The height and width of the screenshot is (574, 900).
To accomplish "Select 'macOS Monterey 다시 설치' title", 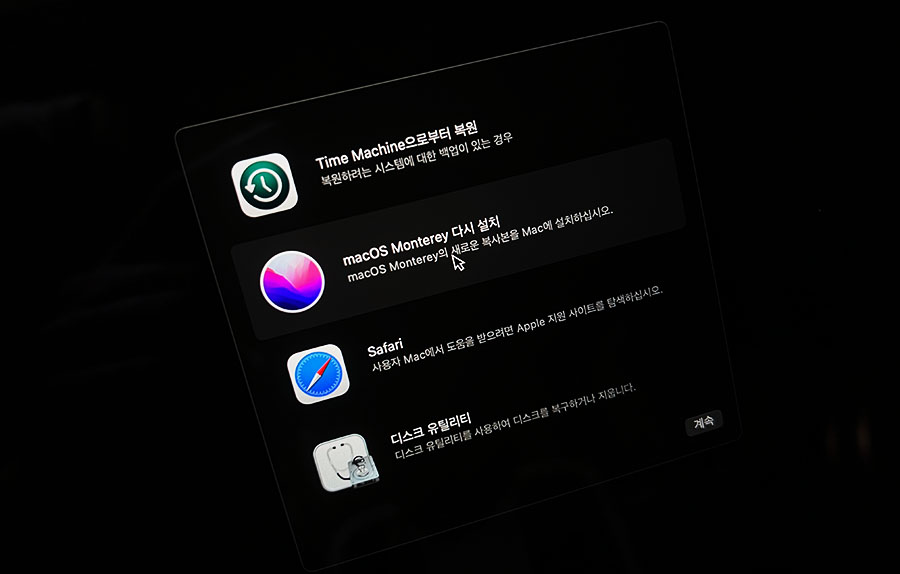I will coord(421,241).
